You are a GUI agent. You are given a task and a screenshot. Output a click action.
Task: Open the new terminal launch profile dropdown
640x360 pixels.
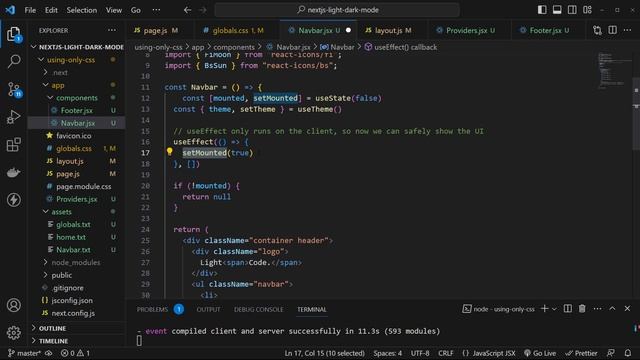pyautogui.click(x=554, y=309)
